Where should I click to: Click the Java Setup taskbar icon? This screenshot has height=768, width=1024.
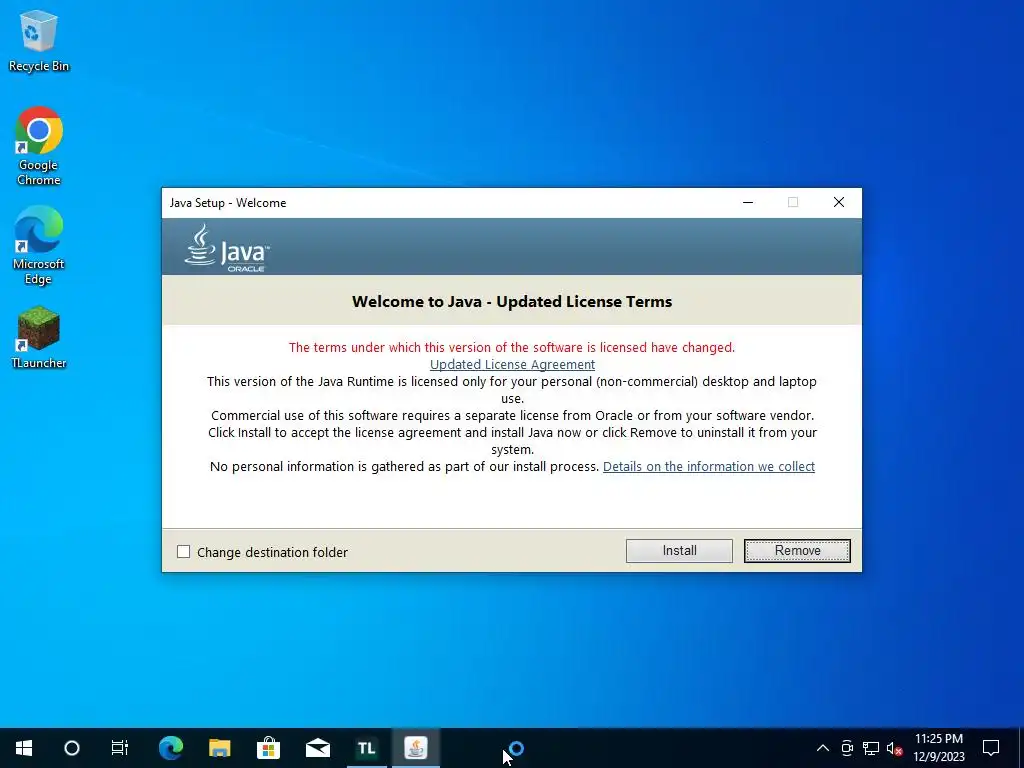416,748
